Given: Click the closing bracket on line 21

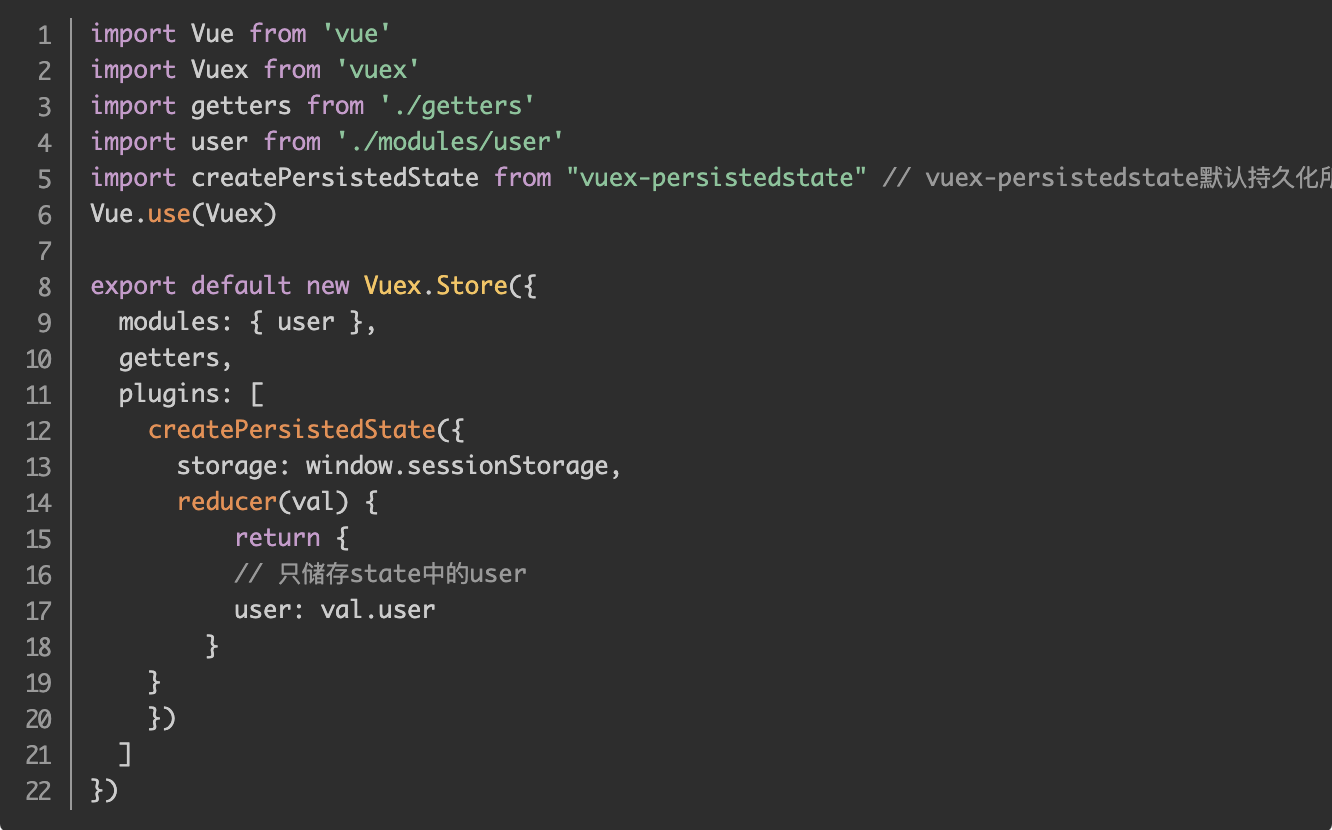Looking at the screenshot, I should (125, 753).
